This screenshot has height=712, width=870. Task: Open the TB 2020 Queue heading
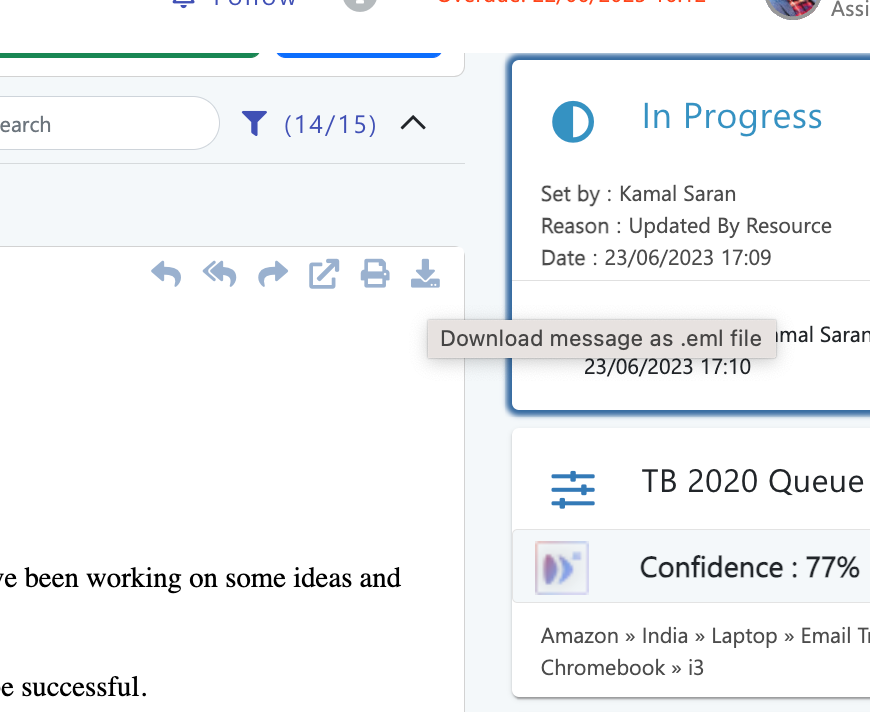[x=752, y=482]
